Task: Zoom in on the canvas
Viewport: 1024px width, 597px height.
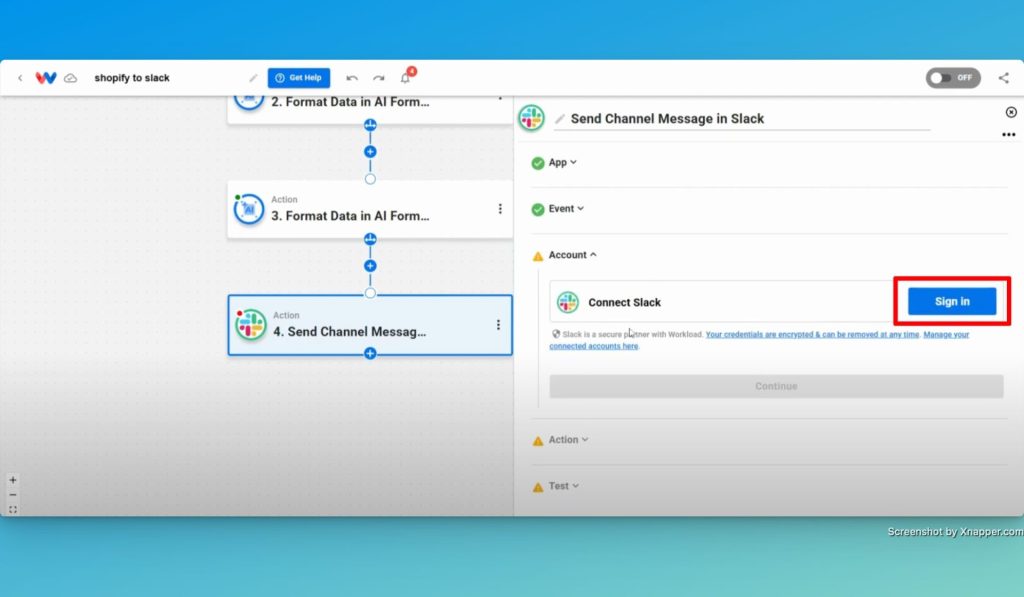Action: point(12,480)
